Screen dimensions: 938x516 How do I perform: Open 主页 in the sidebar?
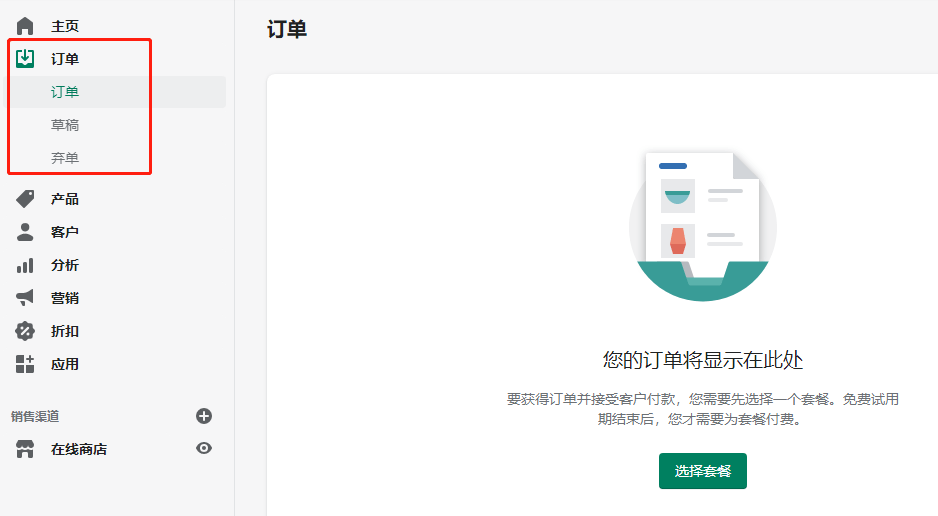[x=65, y=26]
